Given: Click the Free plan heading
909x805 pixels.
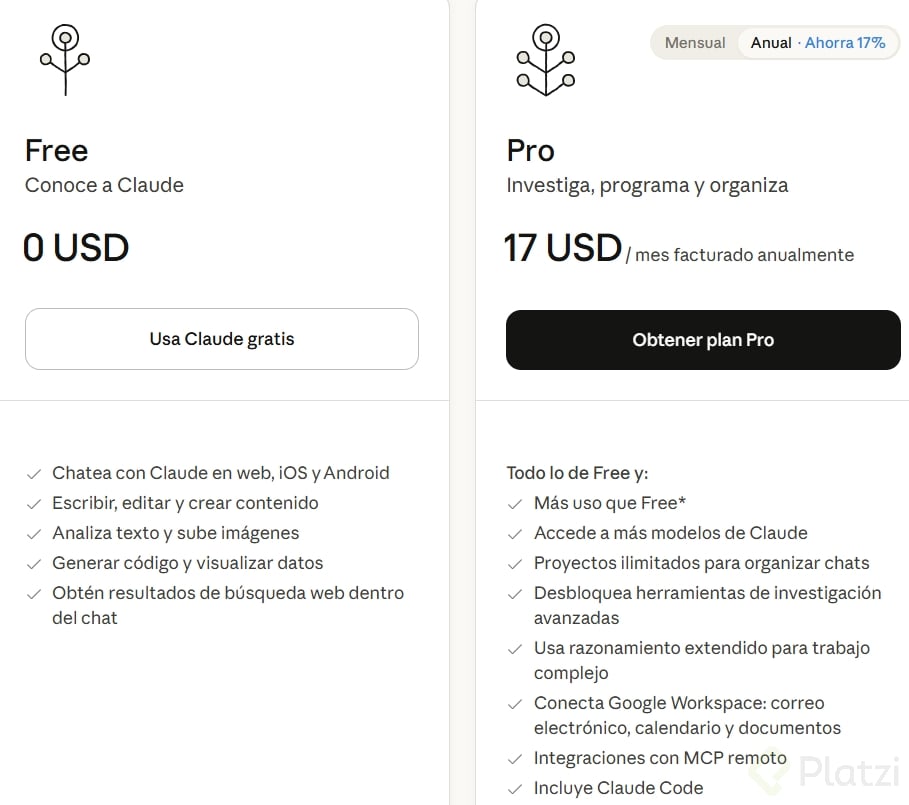Looking at the screenshot, I should pyautogui.click(x=56, y=151).
